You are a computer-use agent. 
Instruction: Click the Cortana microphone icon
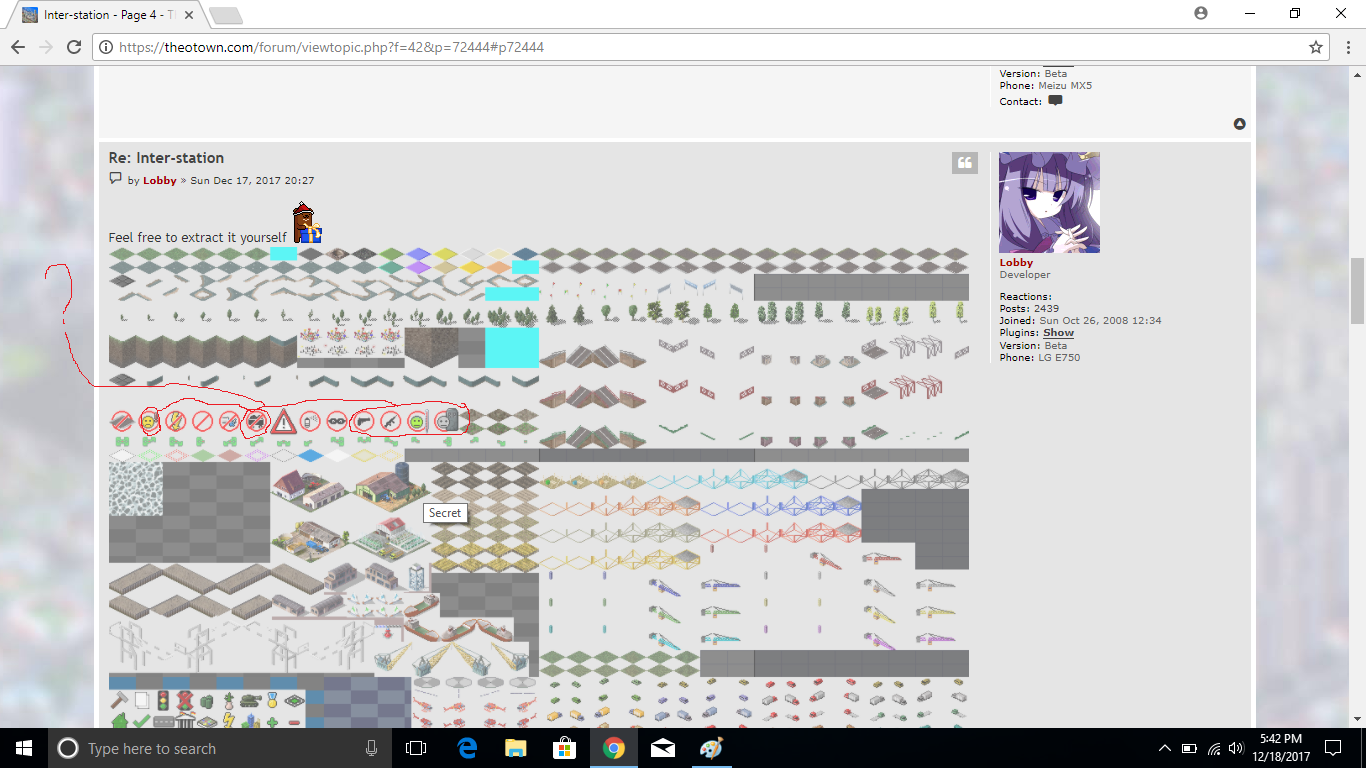[x=372, y=748]
